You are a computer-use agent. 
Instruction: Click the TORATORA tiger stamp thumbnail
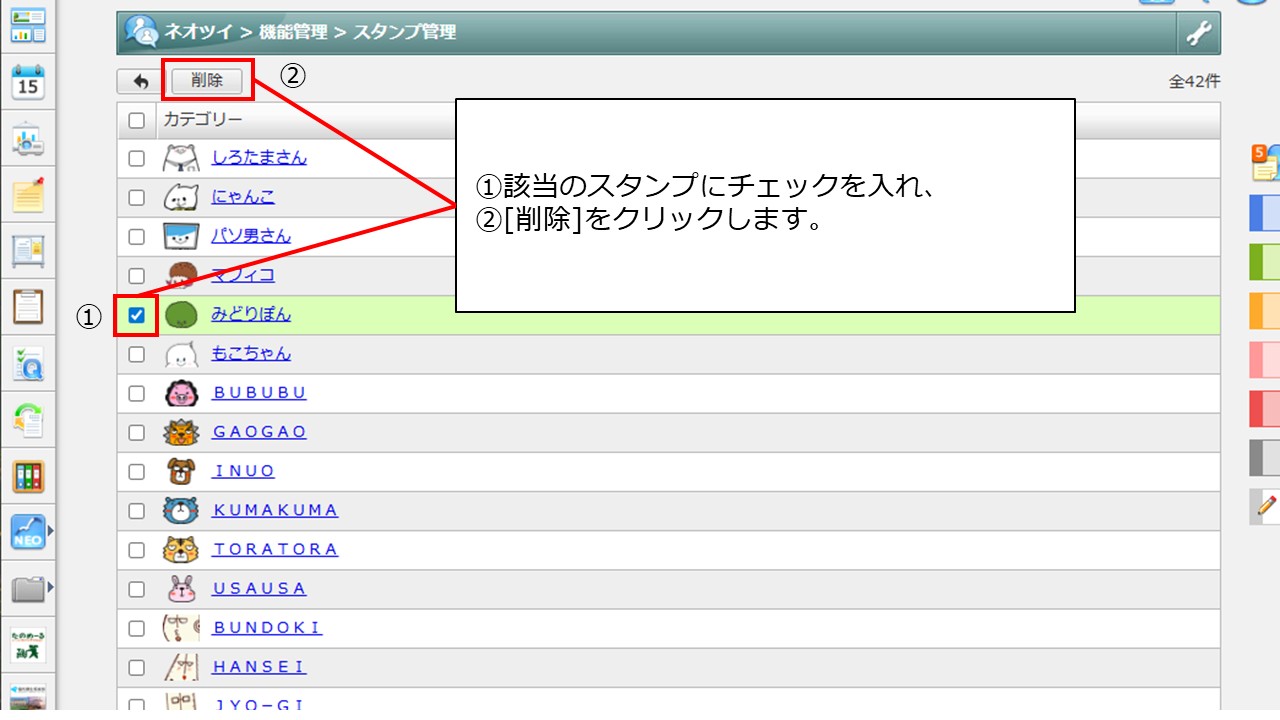coord(180,549)
